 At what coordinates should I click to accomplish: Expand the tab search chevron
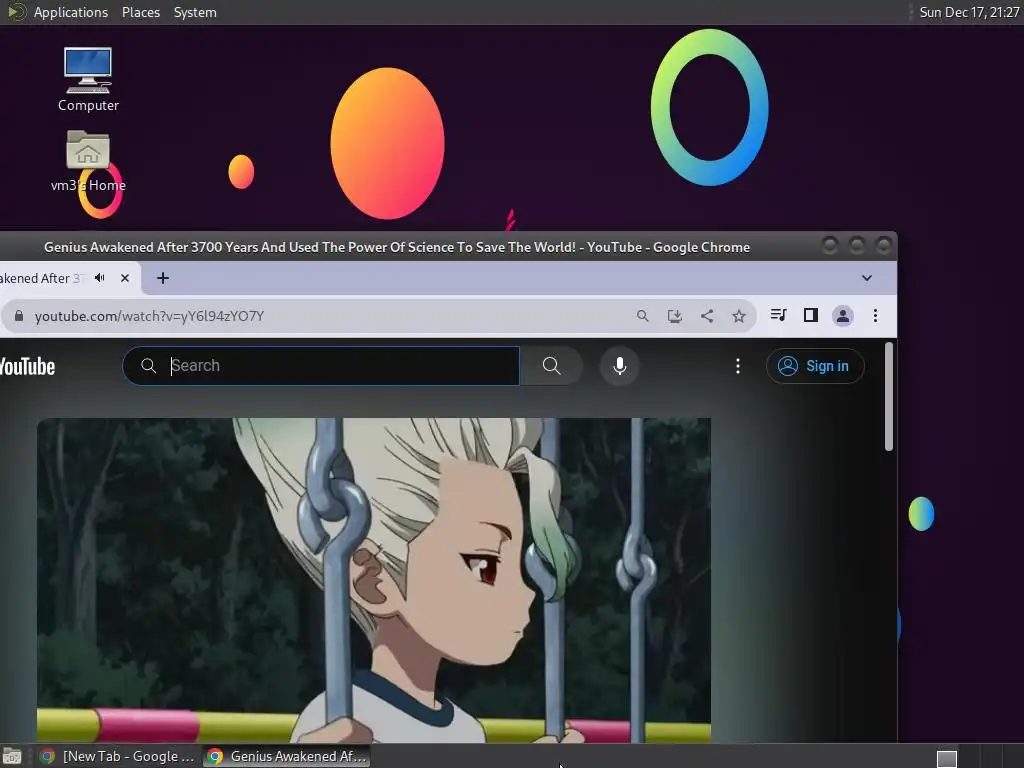pos(867,278)
